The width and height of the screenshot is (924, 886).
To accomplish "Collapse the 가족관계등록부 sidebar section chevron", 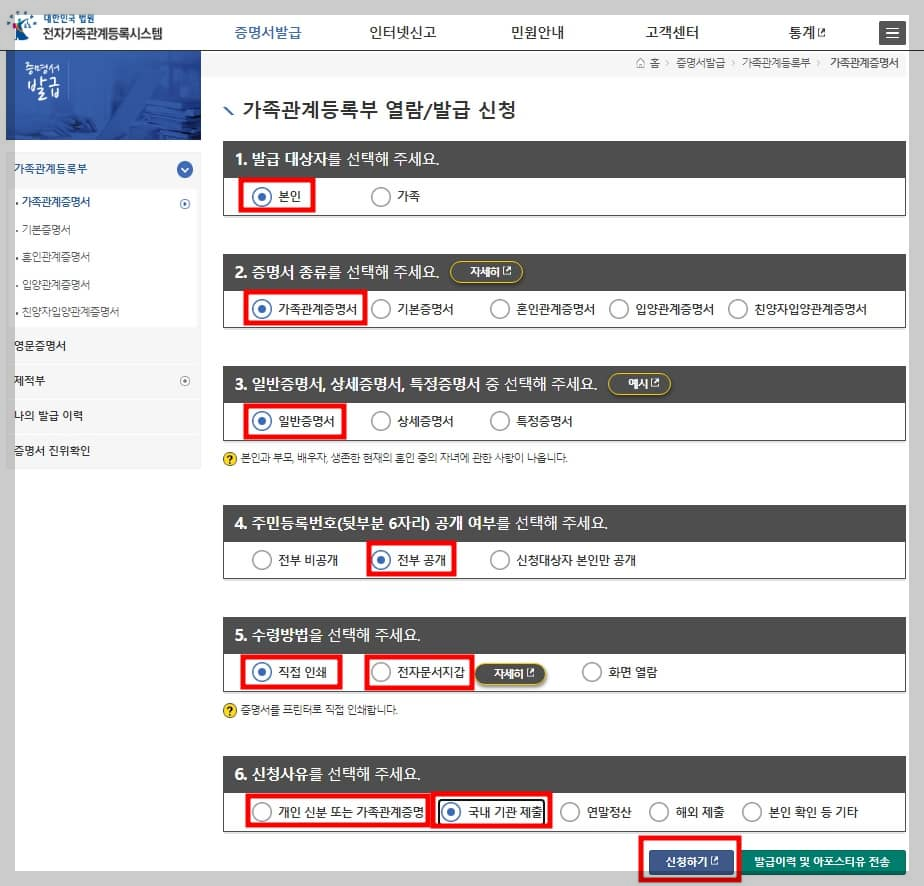I will click(185, 170).
